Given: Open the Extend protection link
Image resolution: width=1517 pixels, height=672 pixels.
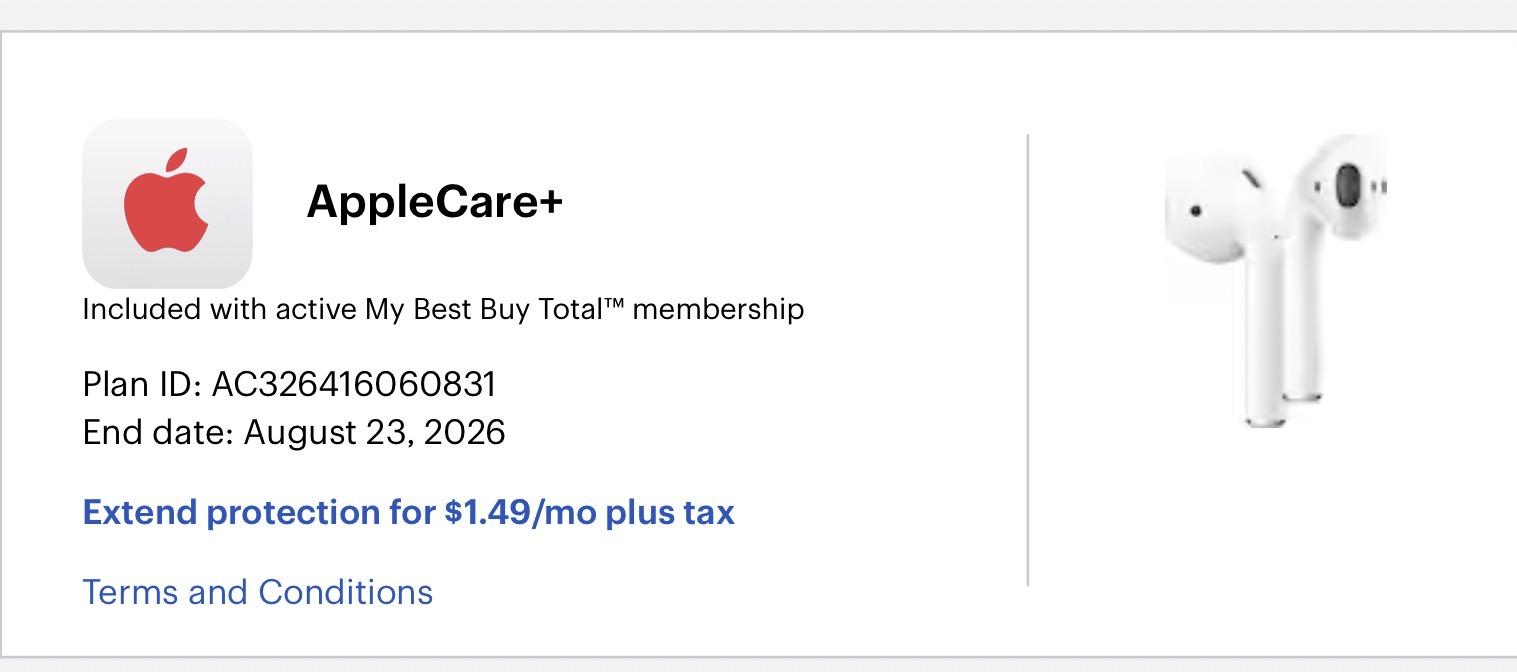Looking at the screenshot, I should (x=408, y=512).
